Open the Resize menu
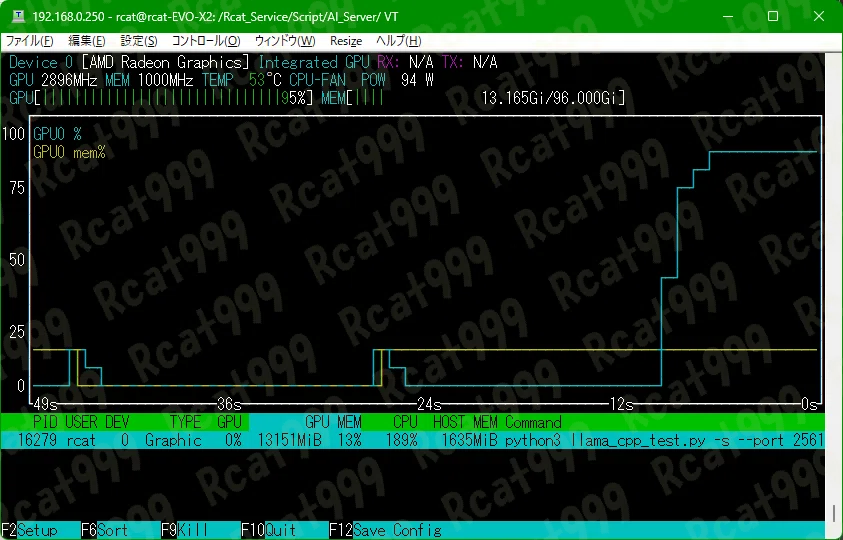 [346, 41]
